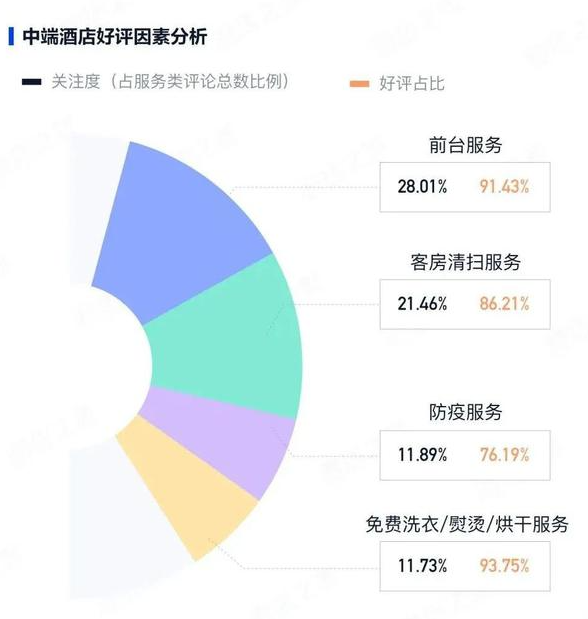This screenshot has height=619, width=588.
Task: Click the 76.19% positive rating value
Action: (504, 455)
